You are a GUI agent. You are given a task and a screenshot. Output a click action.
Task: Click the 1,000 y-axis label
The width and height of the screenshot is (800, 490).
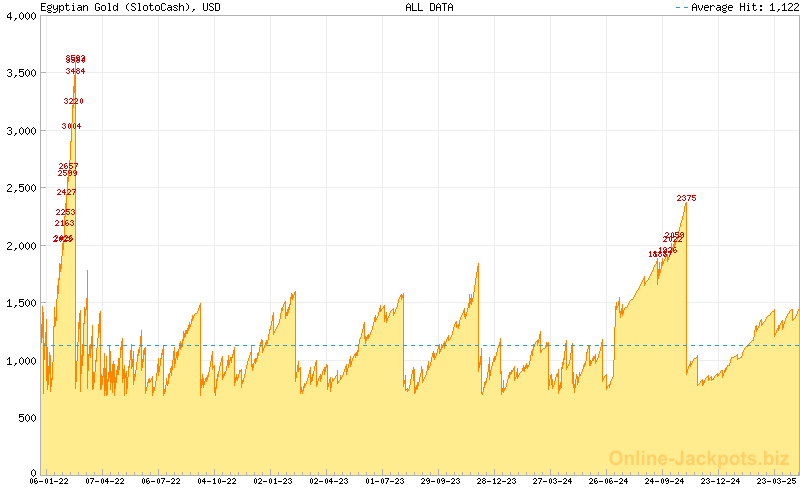pyautogui.click(x=19, y=360)
